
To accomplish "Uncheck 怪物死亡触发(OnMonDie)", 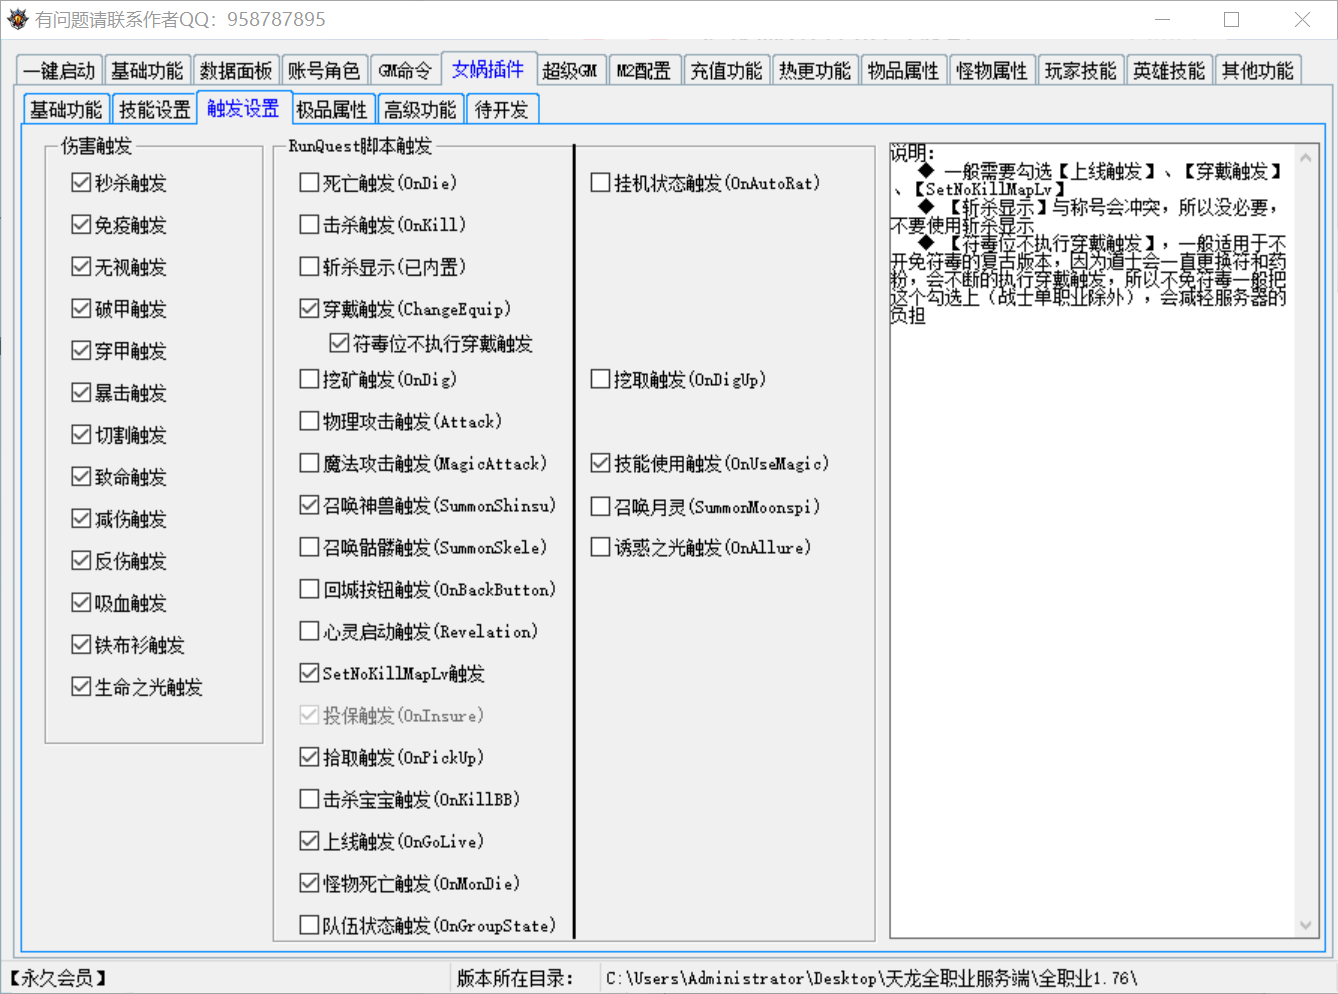I will click(410, 884).
